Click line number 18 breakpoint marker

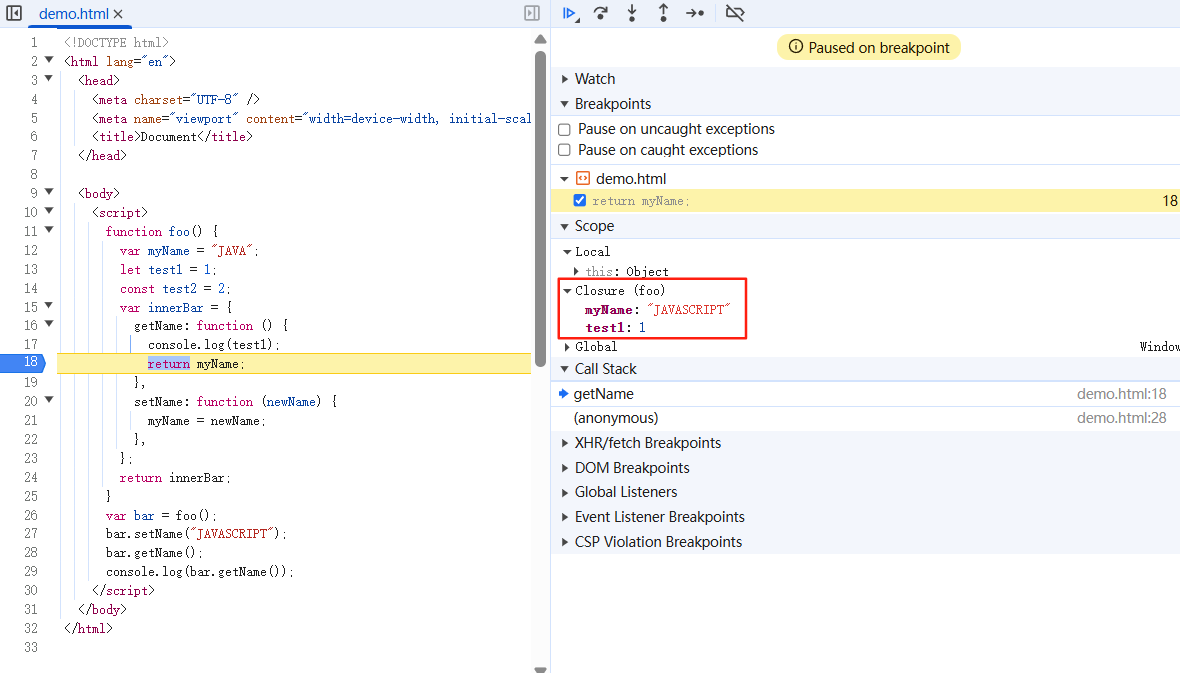tap(30, 363)
